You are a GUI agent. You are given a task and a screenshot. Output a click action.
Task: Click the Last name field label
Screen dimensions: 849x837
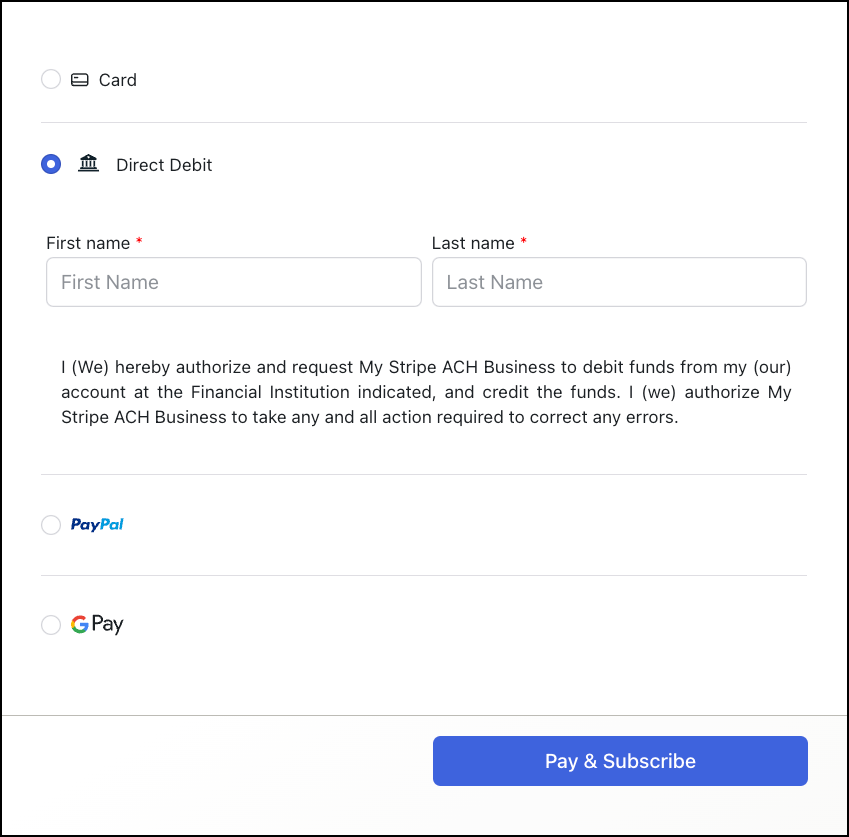473,243
